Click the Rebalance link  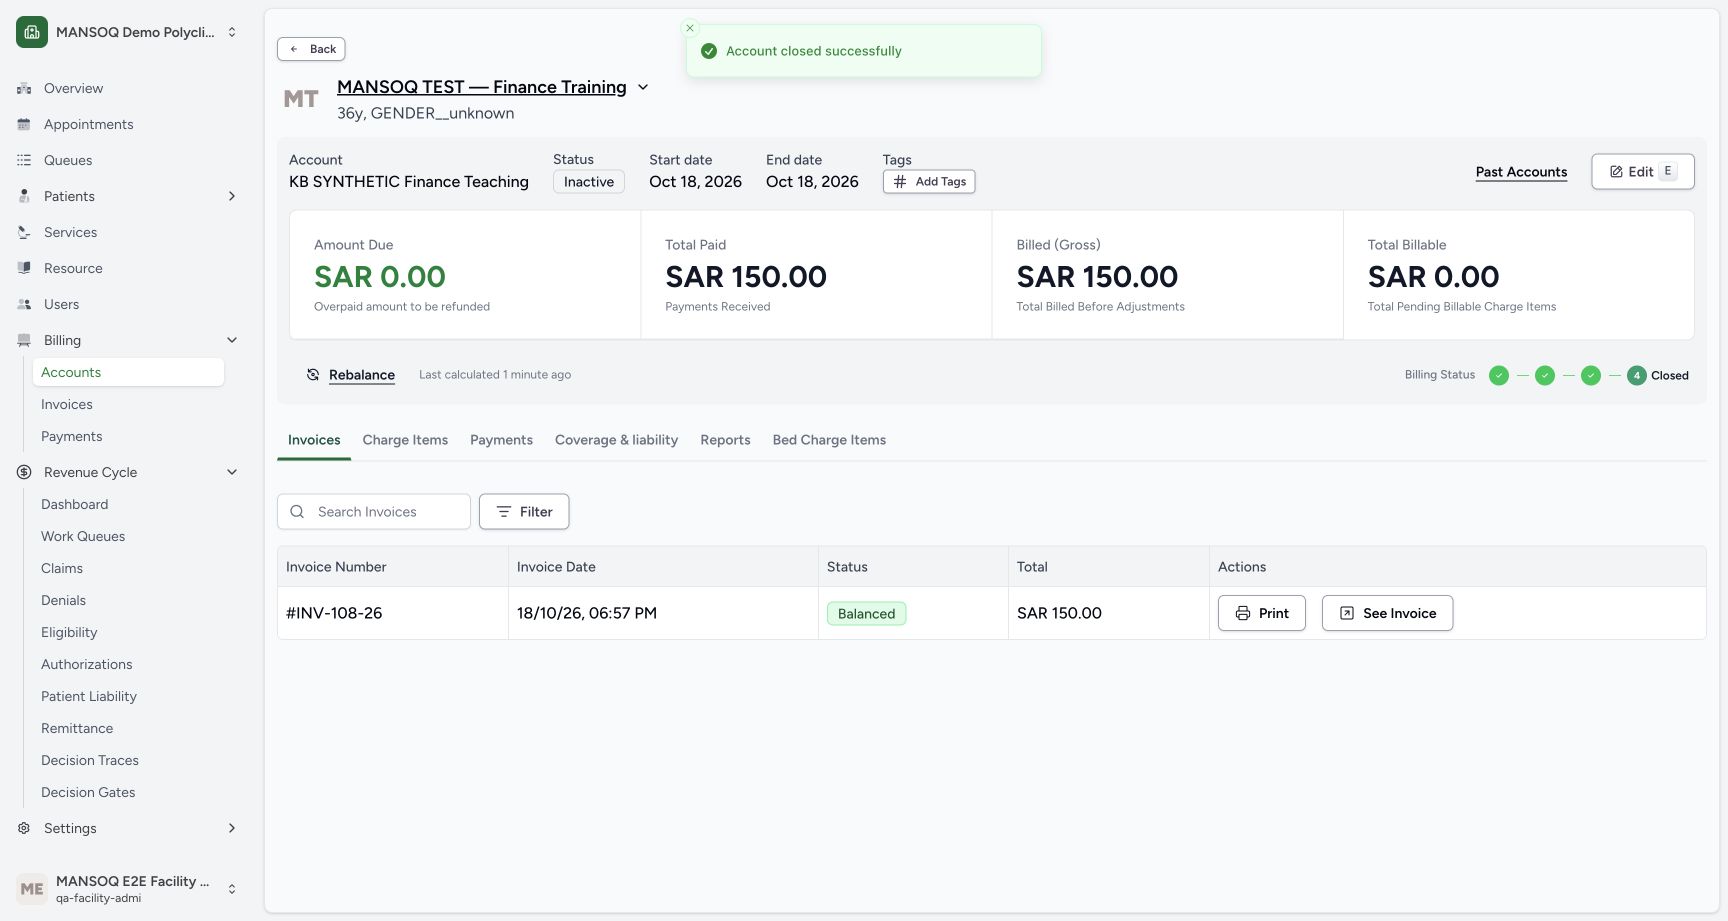[x=362, y=375]
